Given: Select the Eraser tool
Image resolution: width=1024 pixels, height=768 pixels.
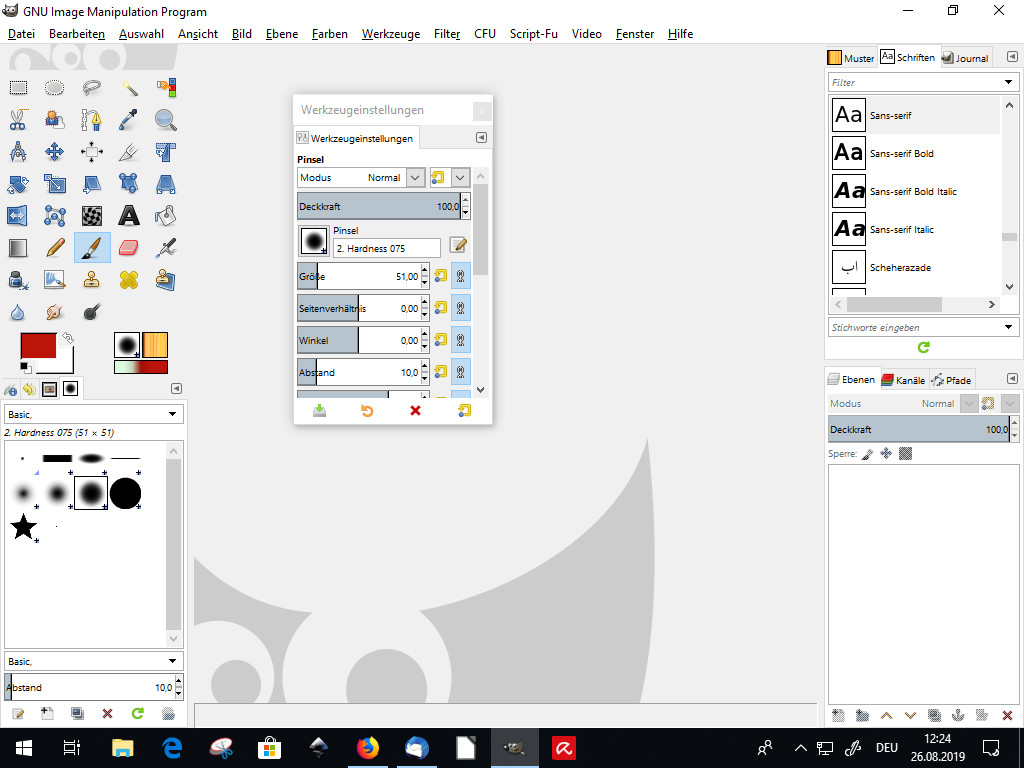Looking at the screenshot, I should click(x=129, y=247).
